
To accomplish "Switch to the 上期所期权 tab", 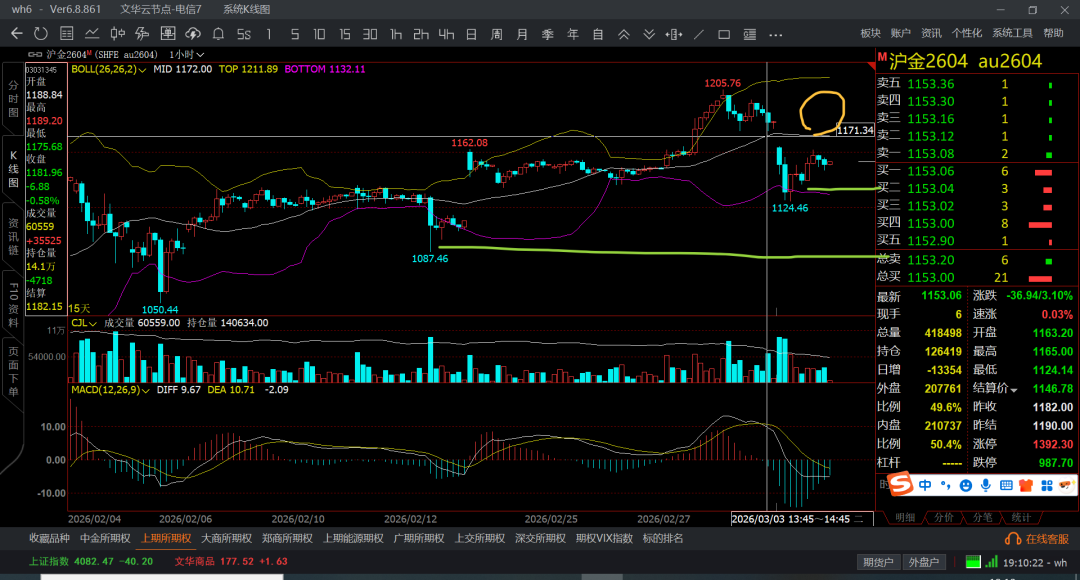I will coord(166,539).
